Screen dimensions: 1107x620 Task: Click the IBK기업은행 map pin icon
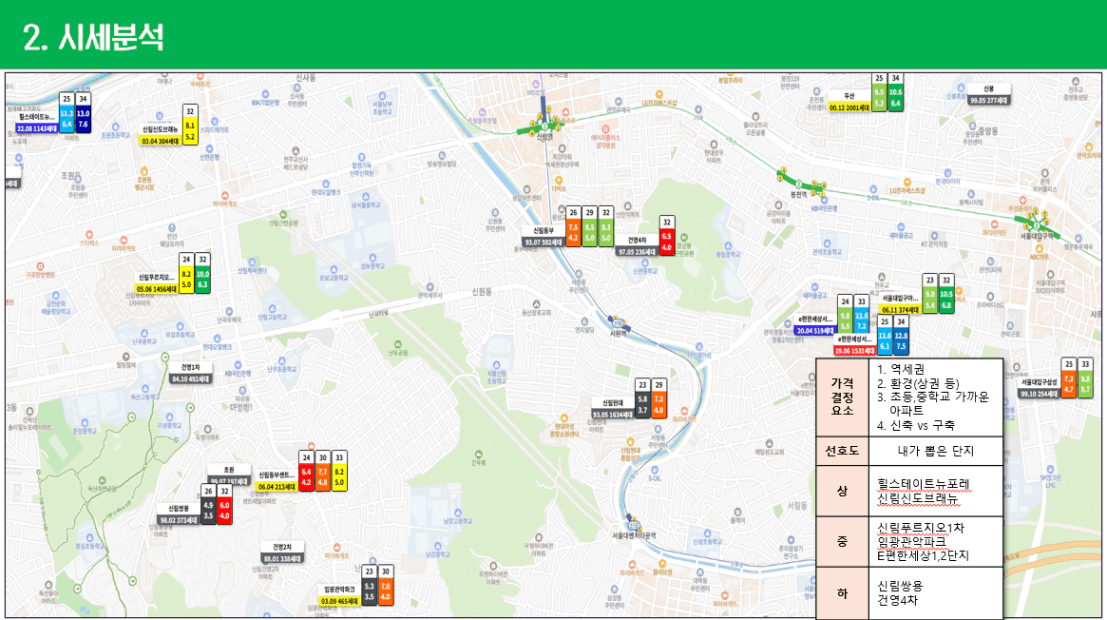tap(265, 94)
